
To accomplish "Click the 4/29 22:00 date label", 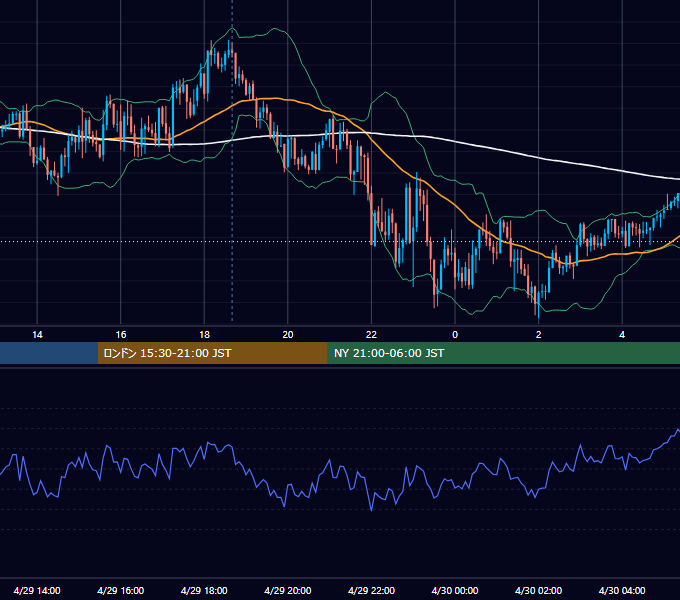I will 371,590.
